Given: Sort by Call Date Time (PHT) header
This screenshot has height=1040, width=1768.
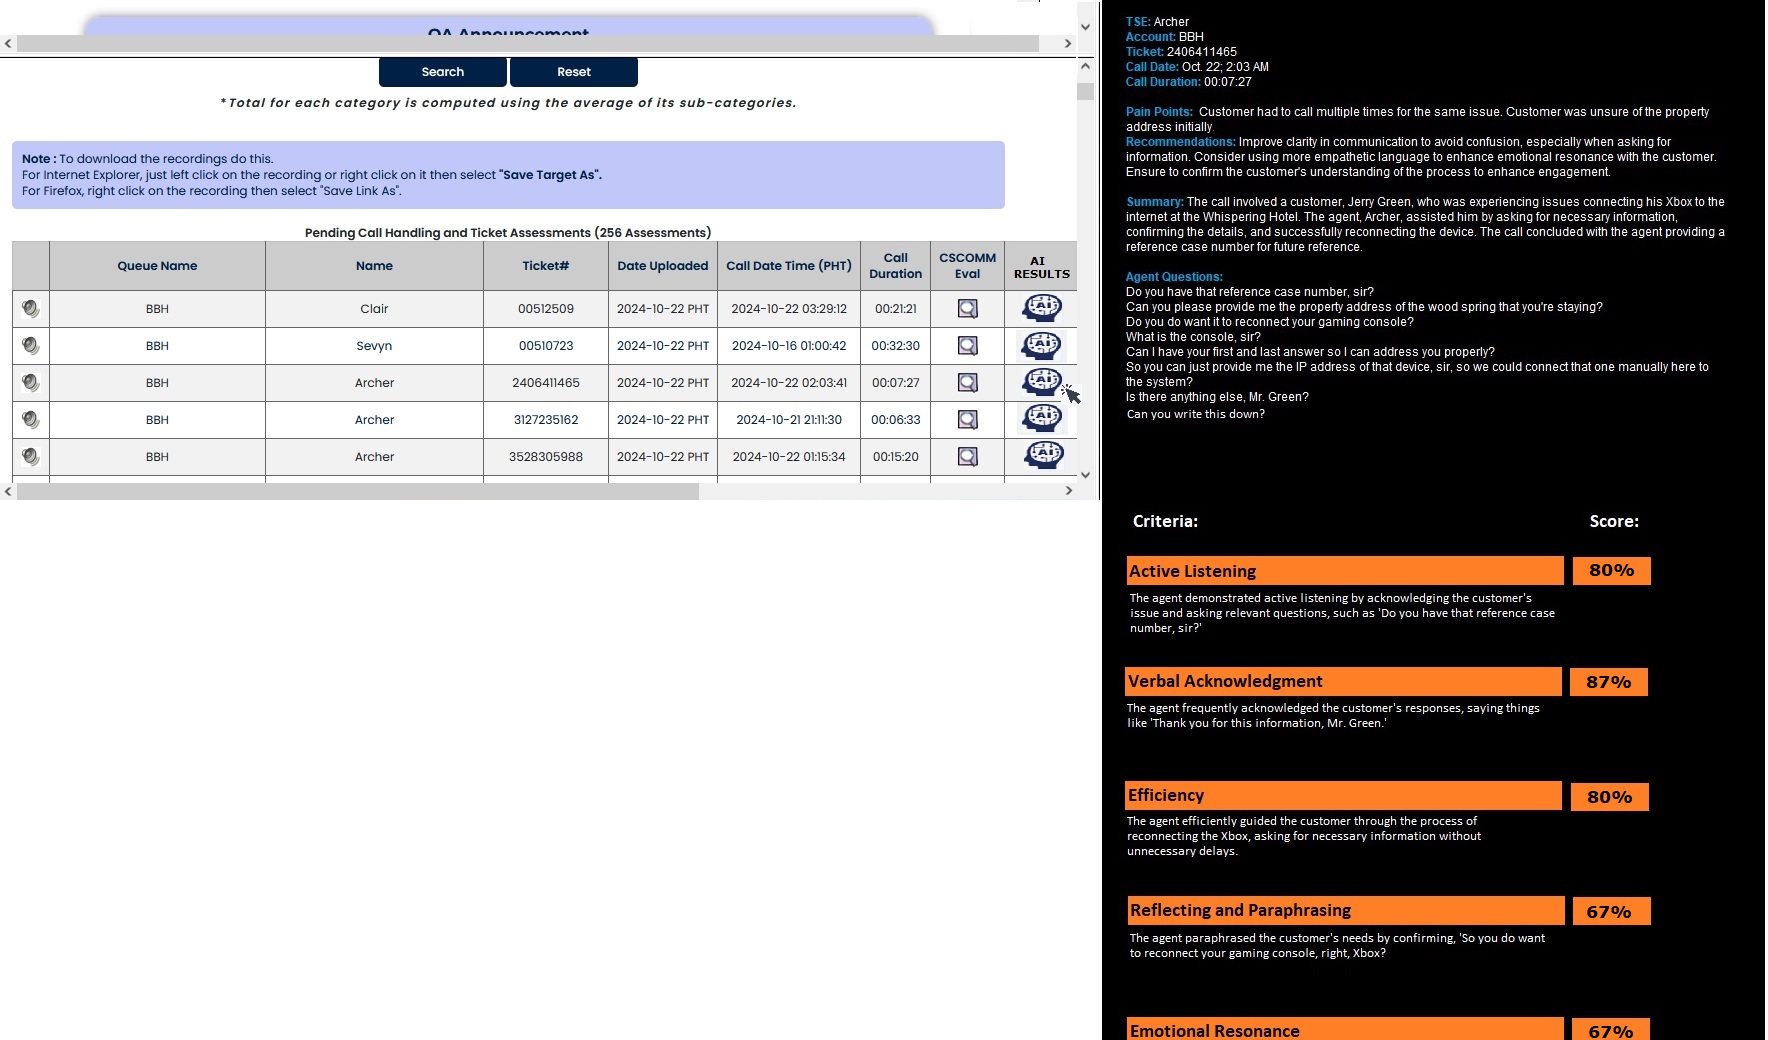Looking at the screenshot, I should (788, 266).
